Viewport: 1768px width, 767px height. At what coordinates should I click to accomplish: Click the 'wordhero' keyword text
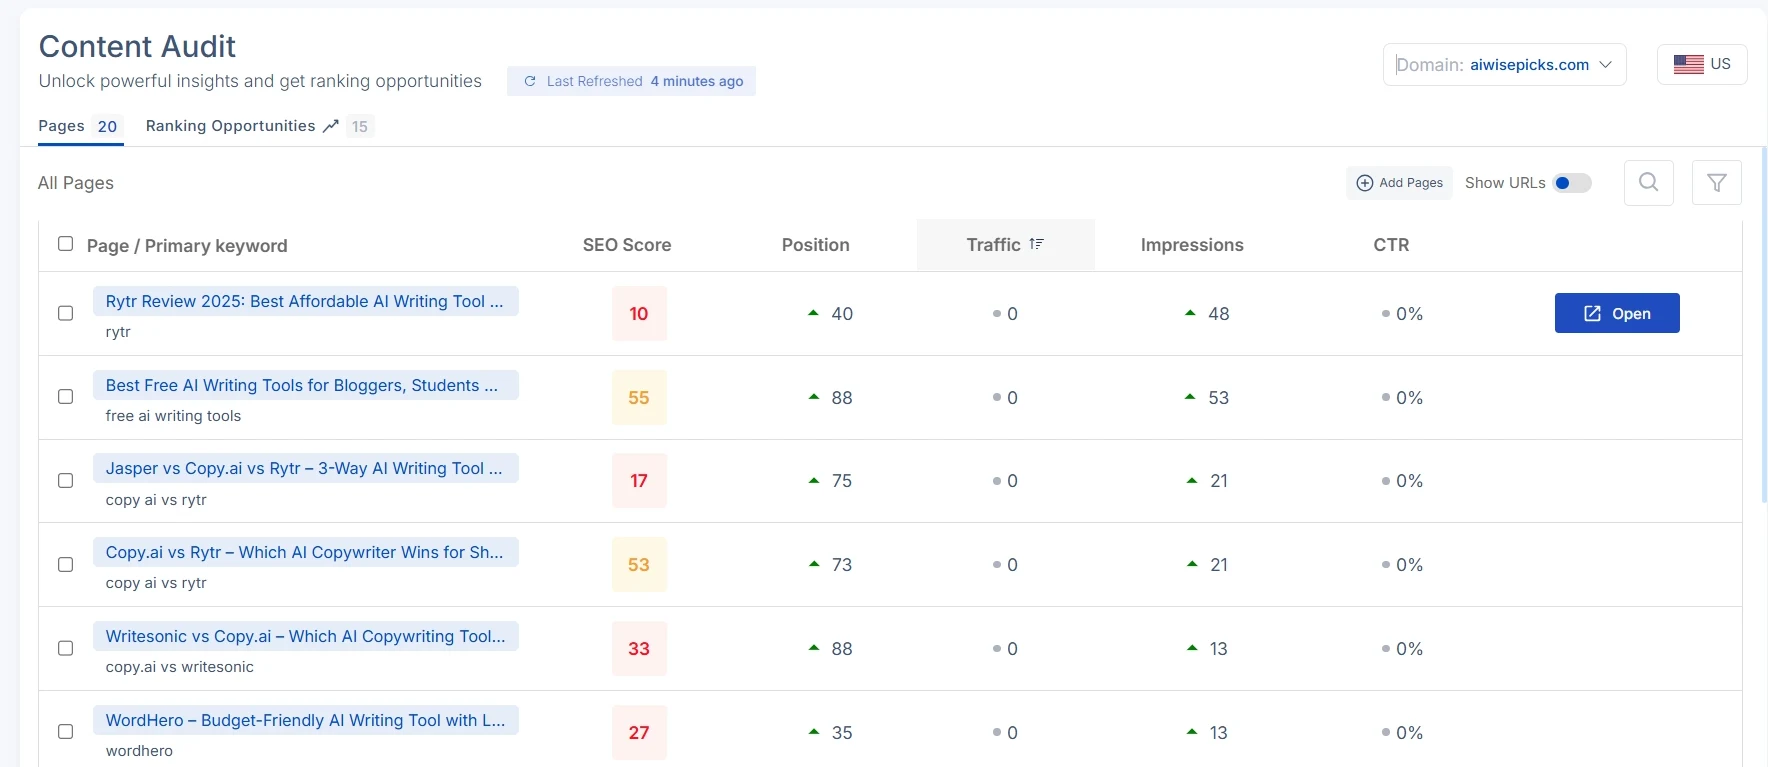pyautogui.click(x=139, y=751)
